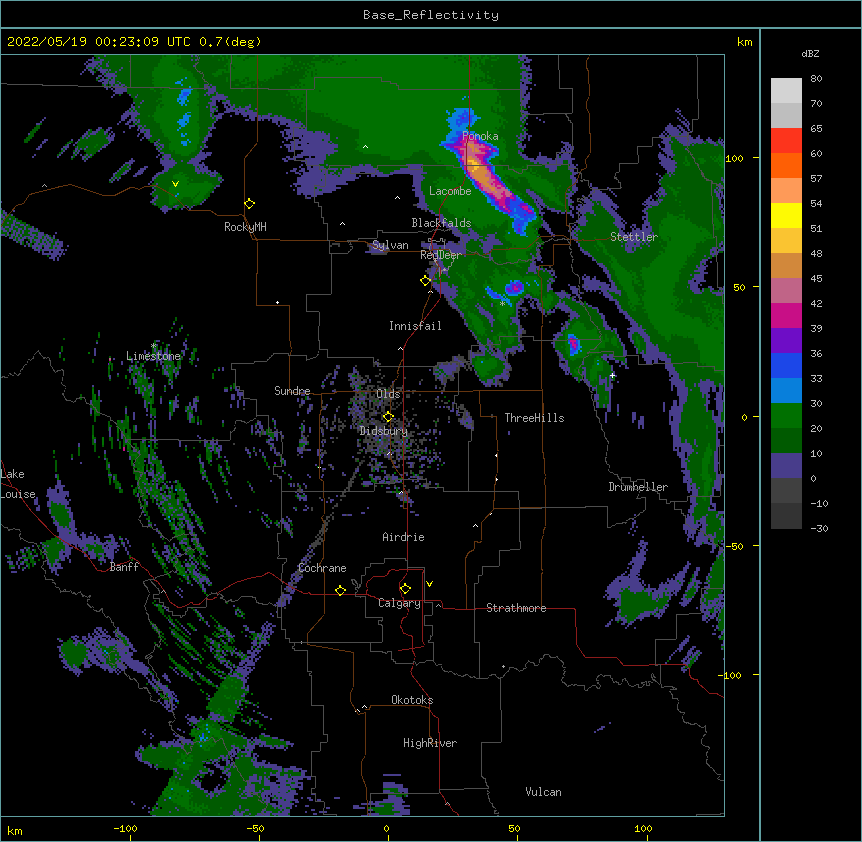
Task: Click the km label beside the timestamp row
Action: tap(744, 42)
